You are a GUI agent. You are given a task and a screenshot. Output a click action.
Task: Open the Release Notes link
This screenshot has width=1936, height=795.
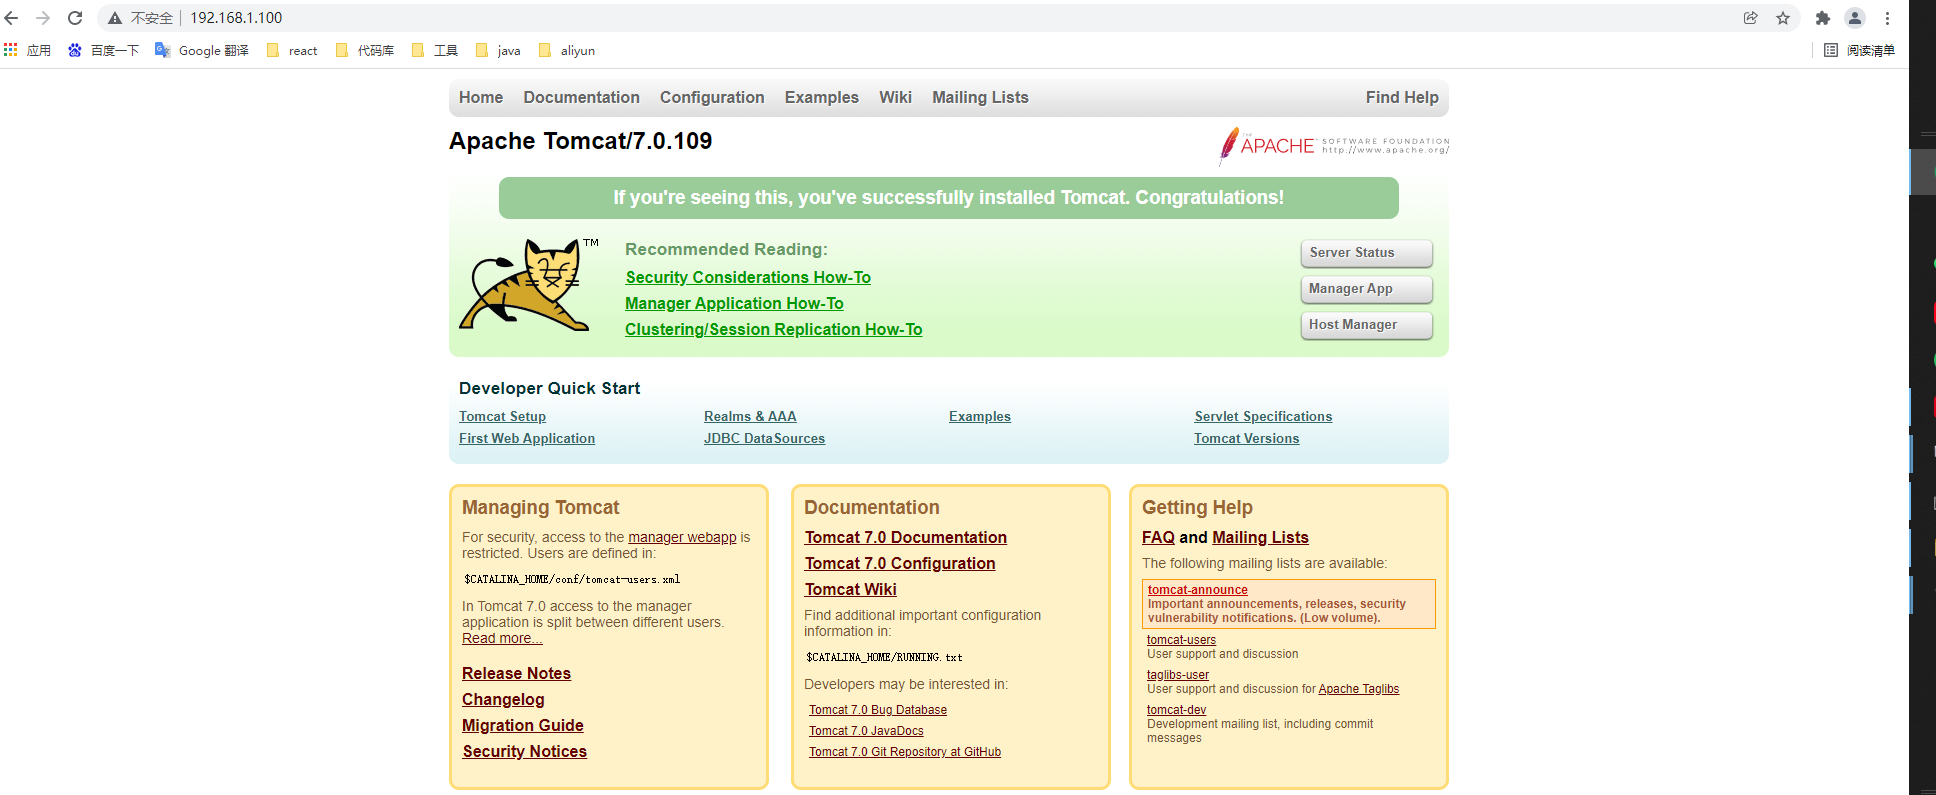pyautogui.click(x=516, y=673)
